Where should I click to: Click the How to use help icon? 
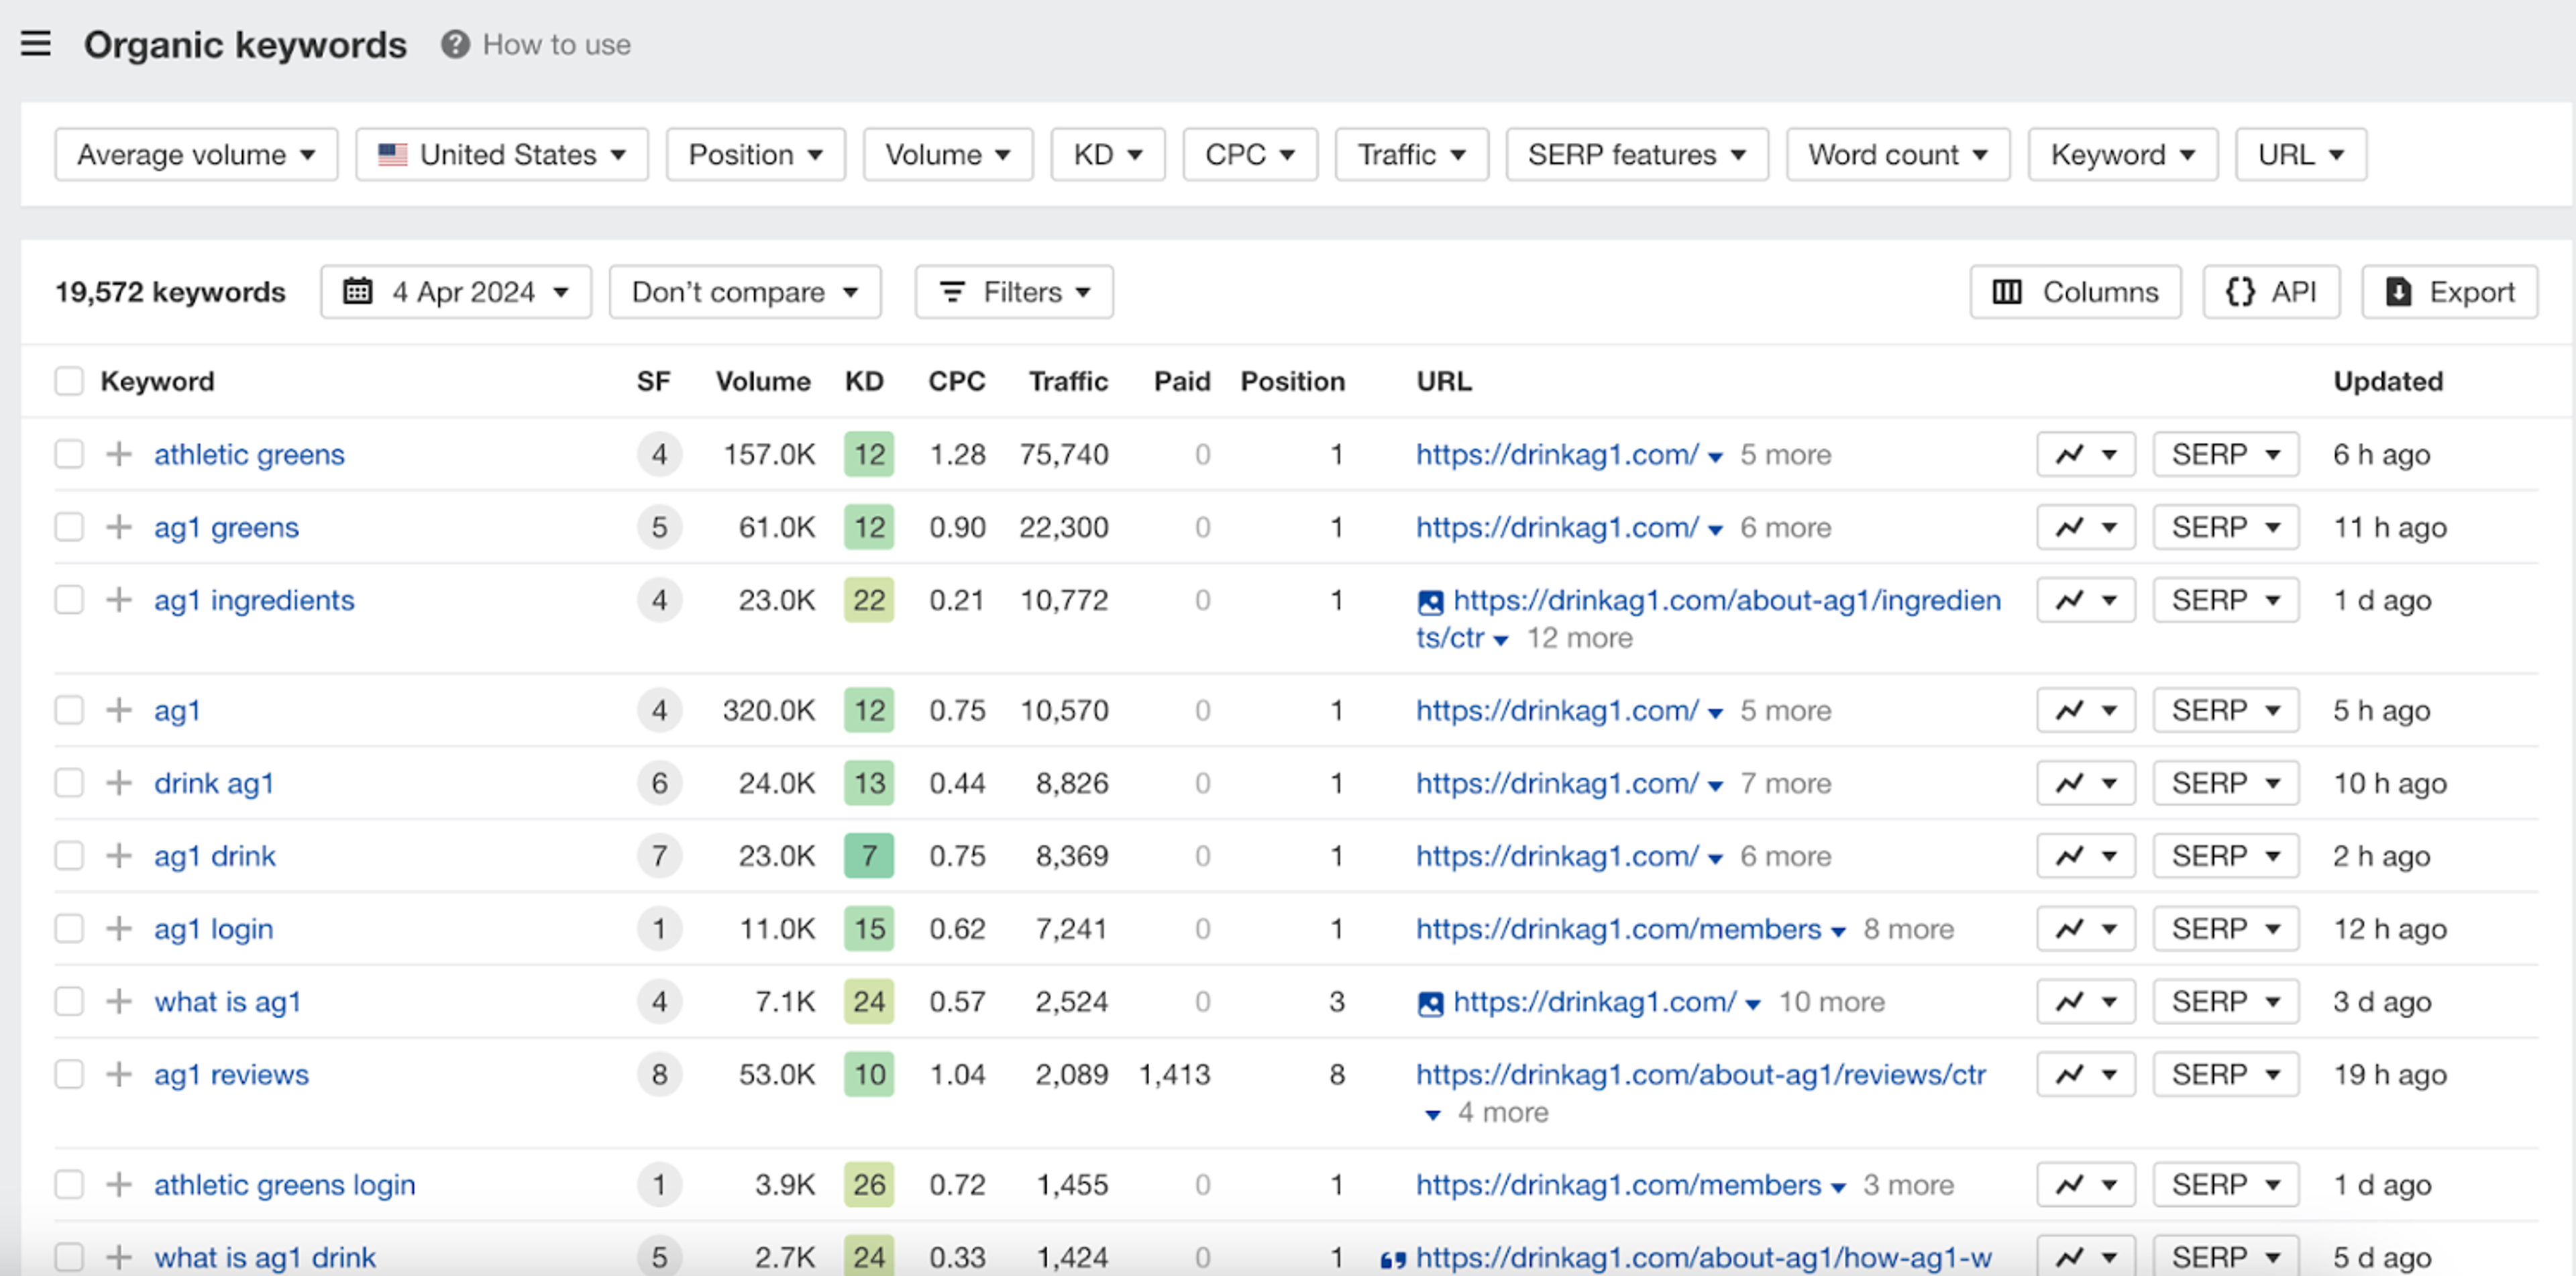click(455, 44)
